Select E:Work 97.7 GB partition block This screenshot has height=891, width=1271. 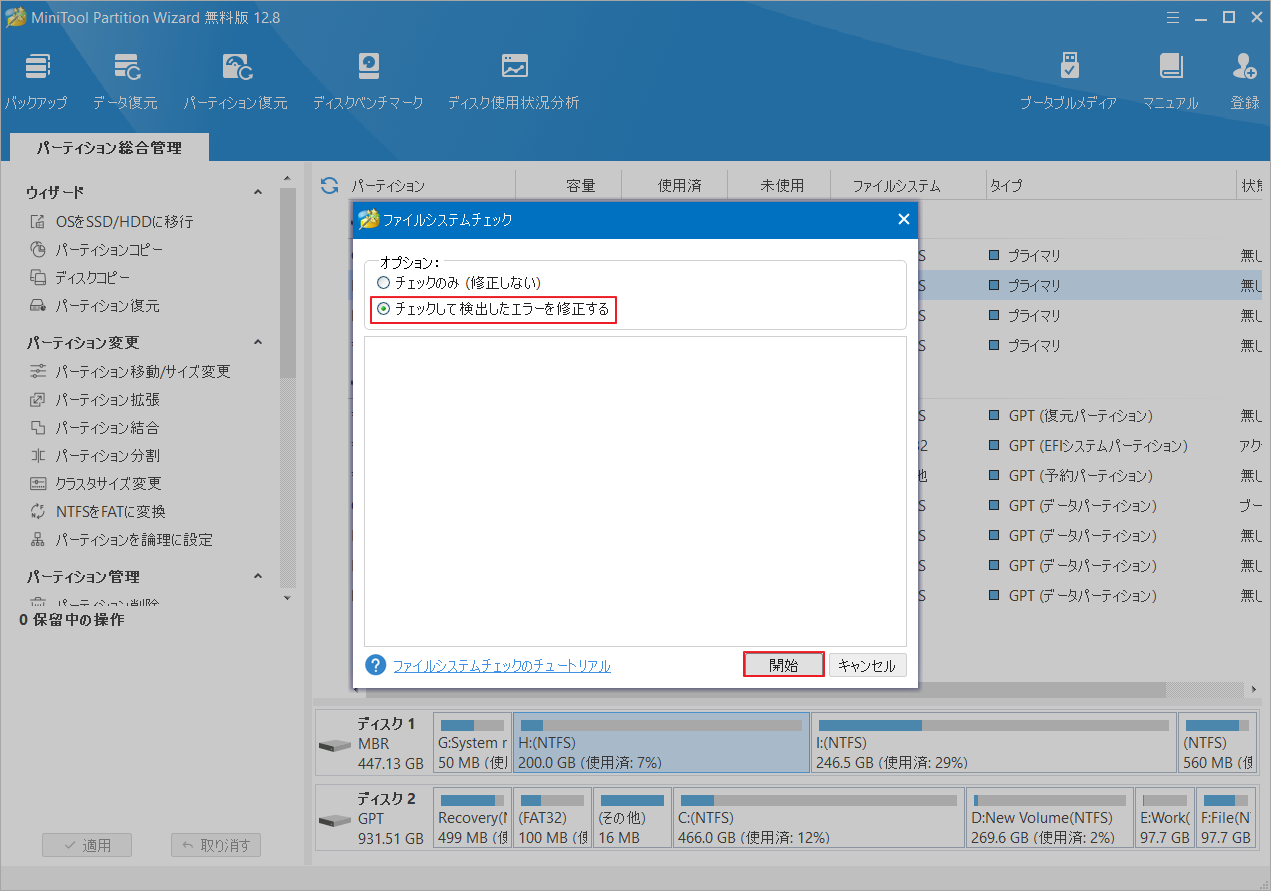tap(1166, 817)
